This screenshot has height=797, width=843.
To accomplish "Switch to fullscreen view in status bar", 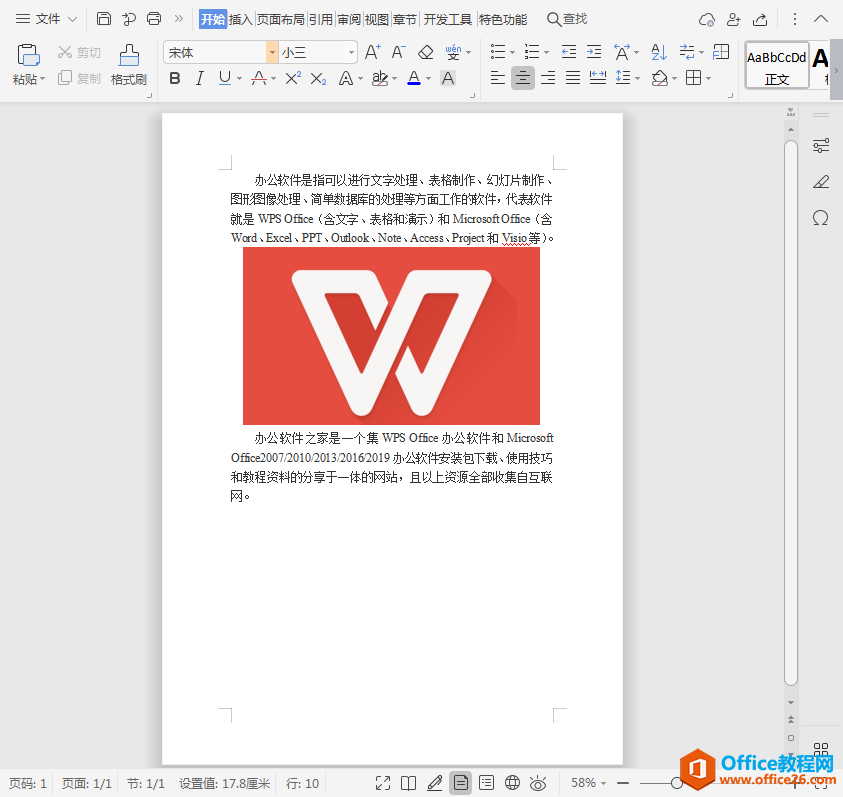I will pos(383,783).
